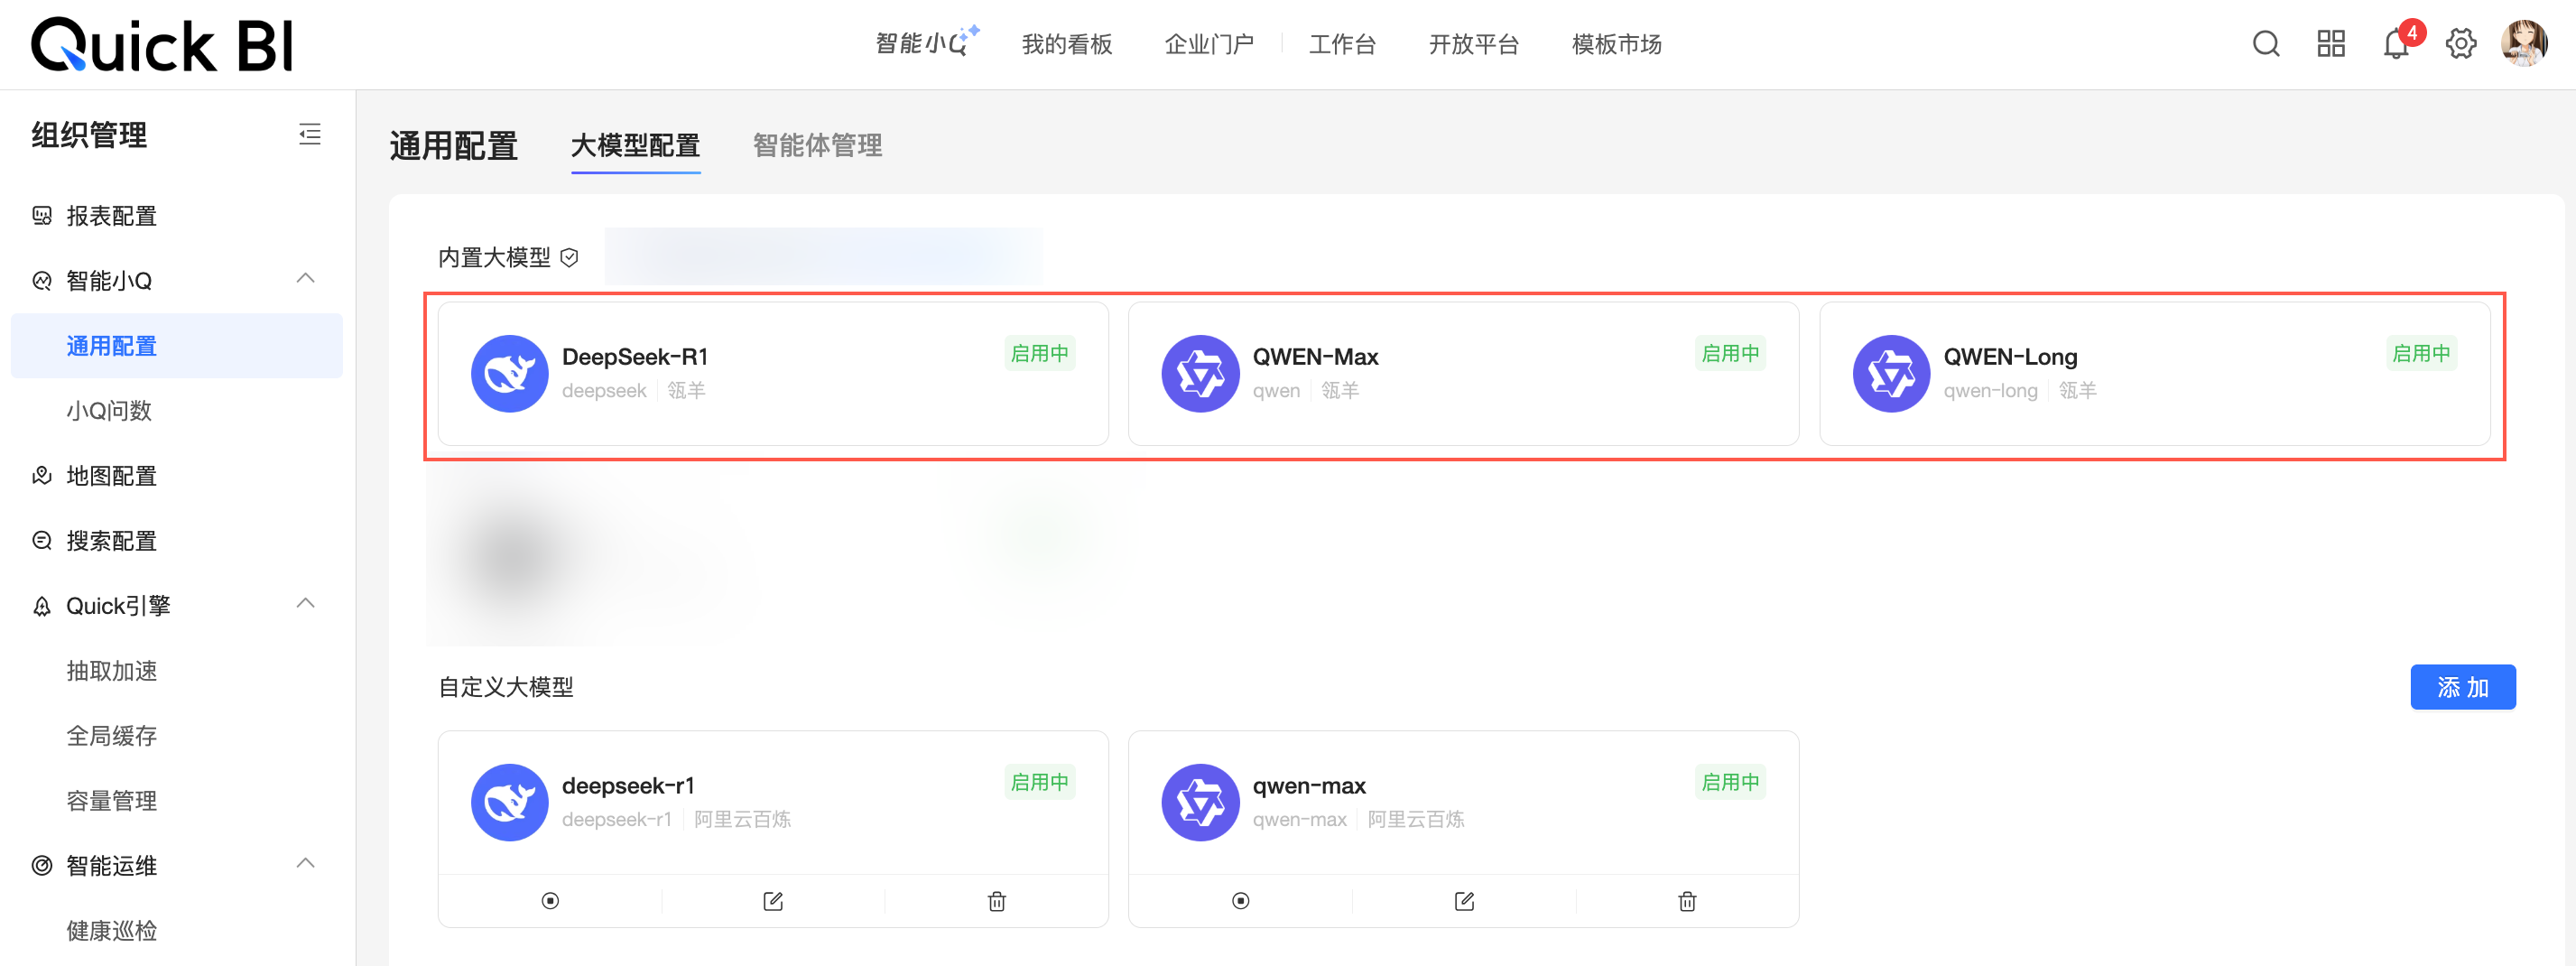Image resolution: width=2576 pixels, height=966 pixels.
Task: Click the 地图配置 map pin icon
Action: [42, 476]
